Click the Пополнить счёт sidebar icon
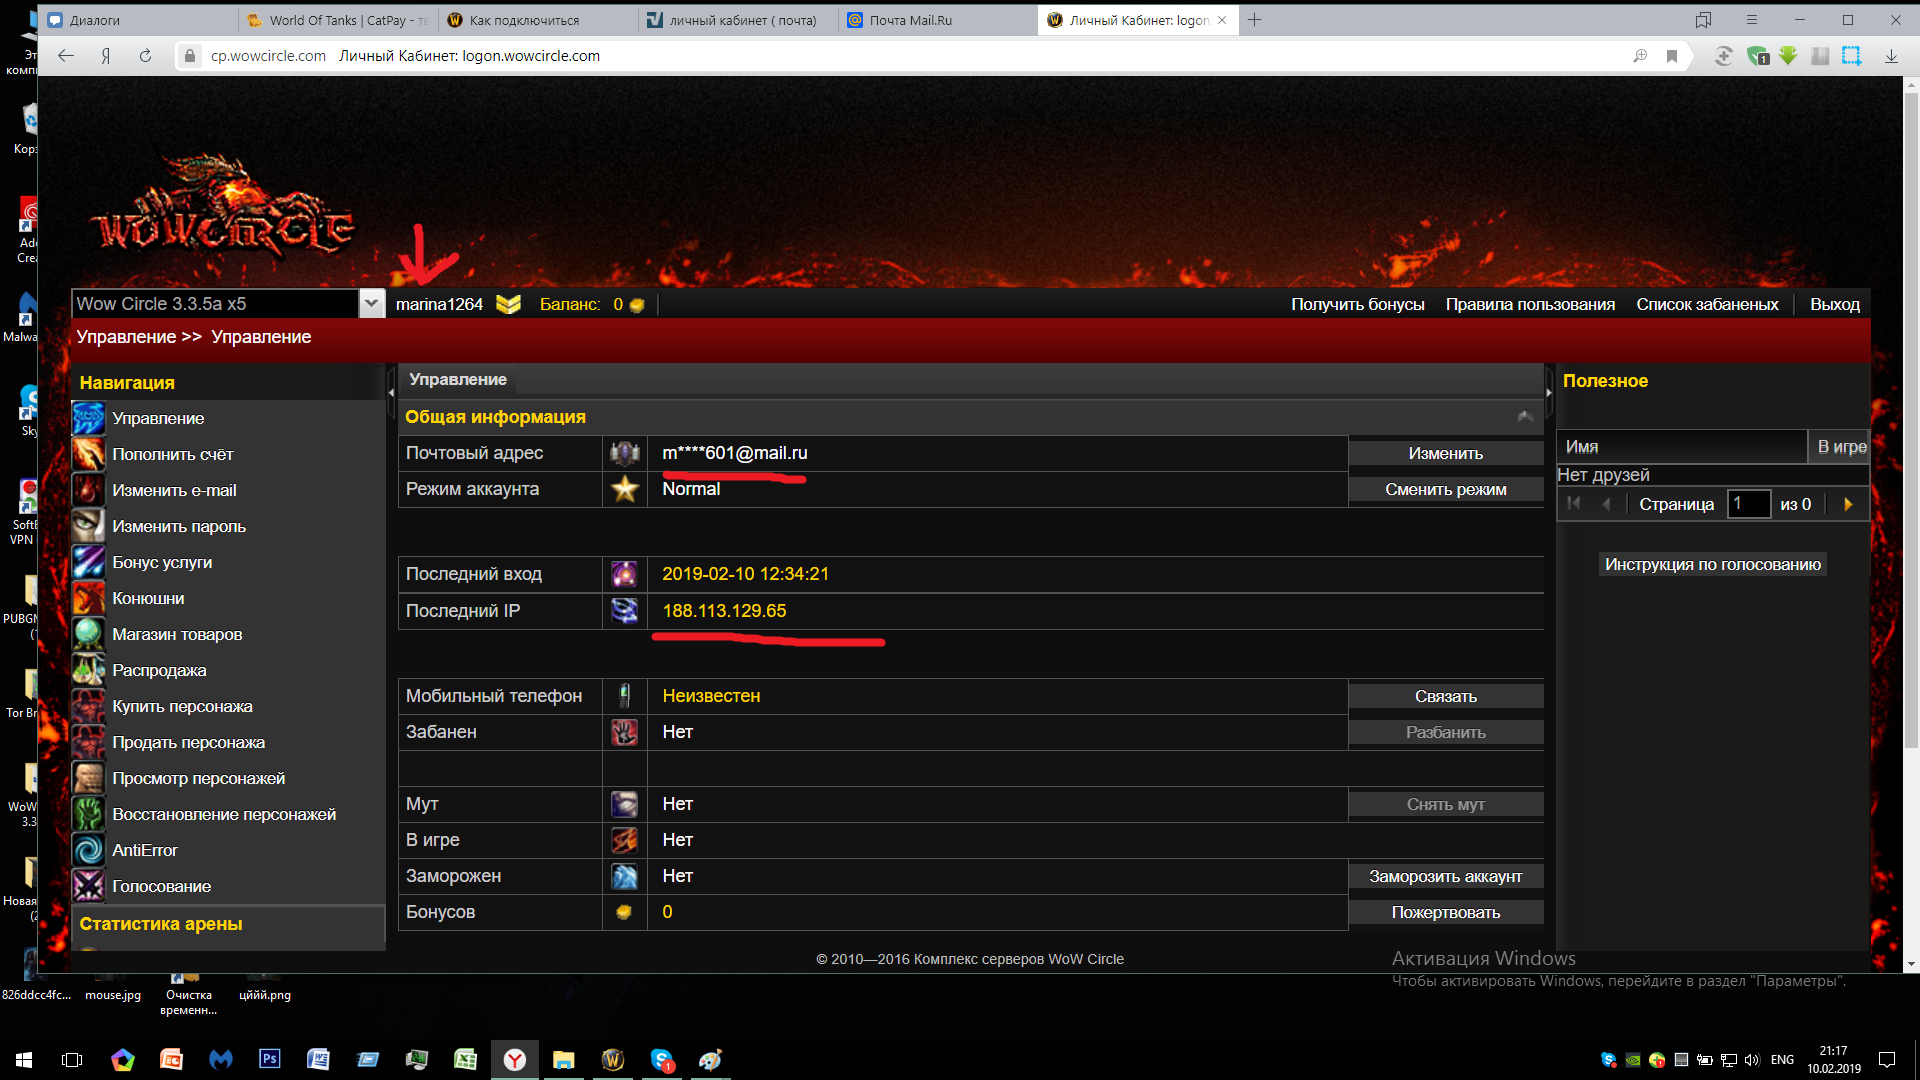The height and width of the screenshot is (1080, 1920). coord(88,455)
